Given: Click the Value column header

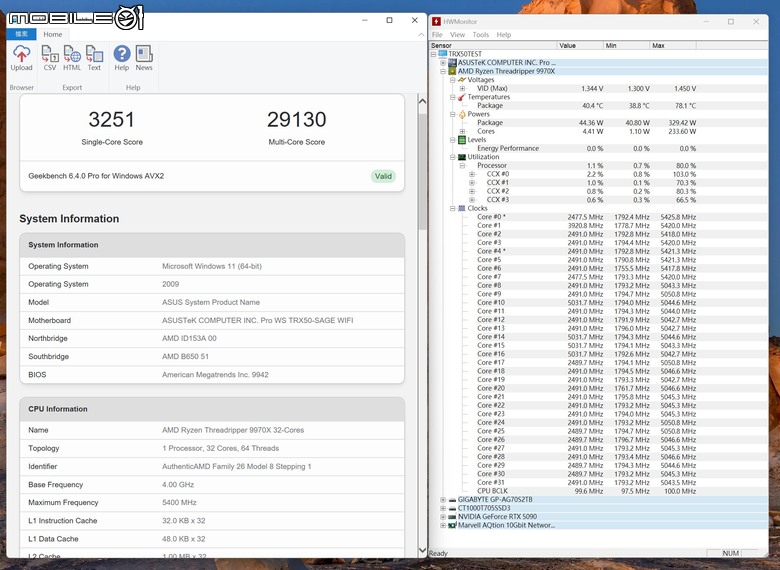Looking at the screenshot, I should 581,45.
